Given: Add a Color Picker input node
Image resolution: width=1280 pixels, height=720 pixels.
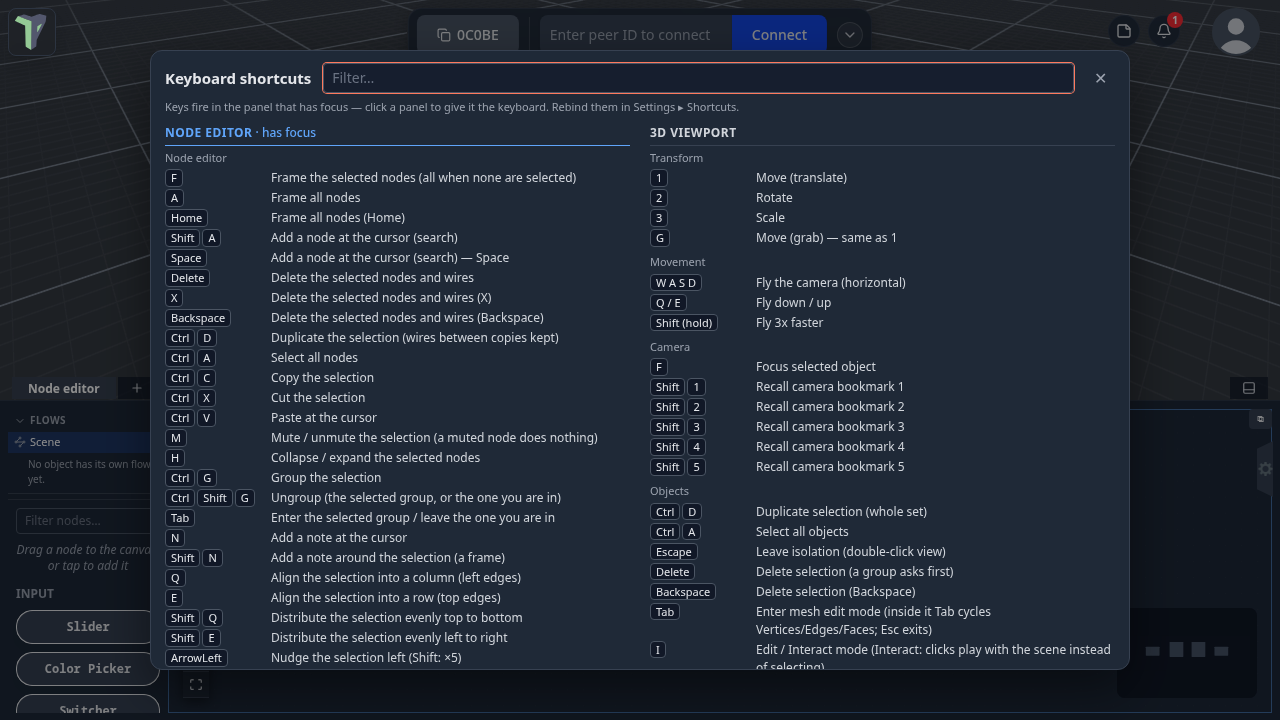Looking at the screenshot, I should (88, 669).
